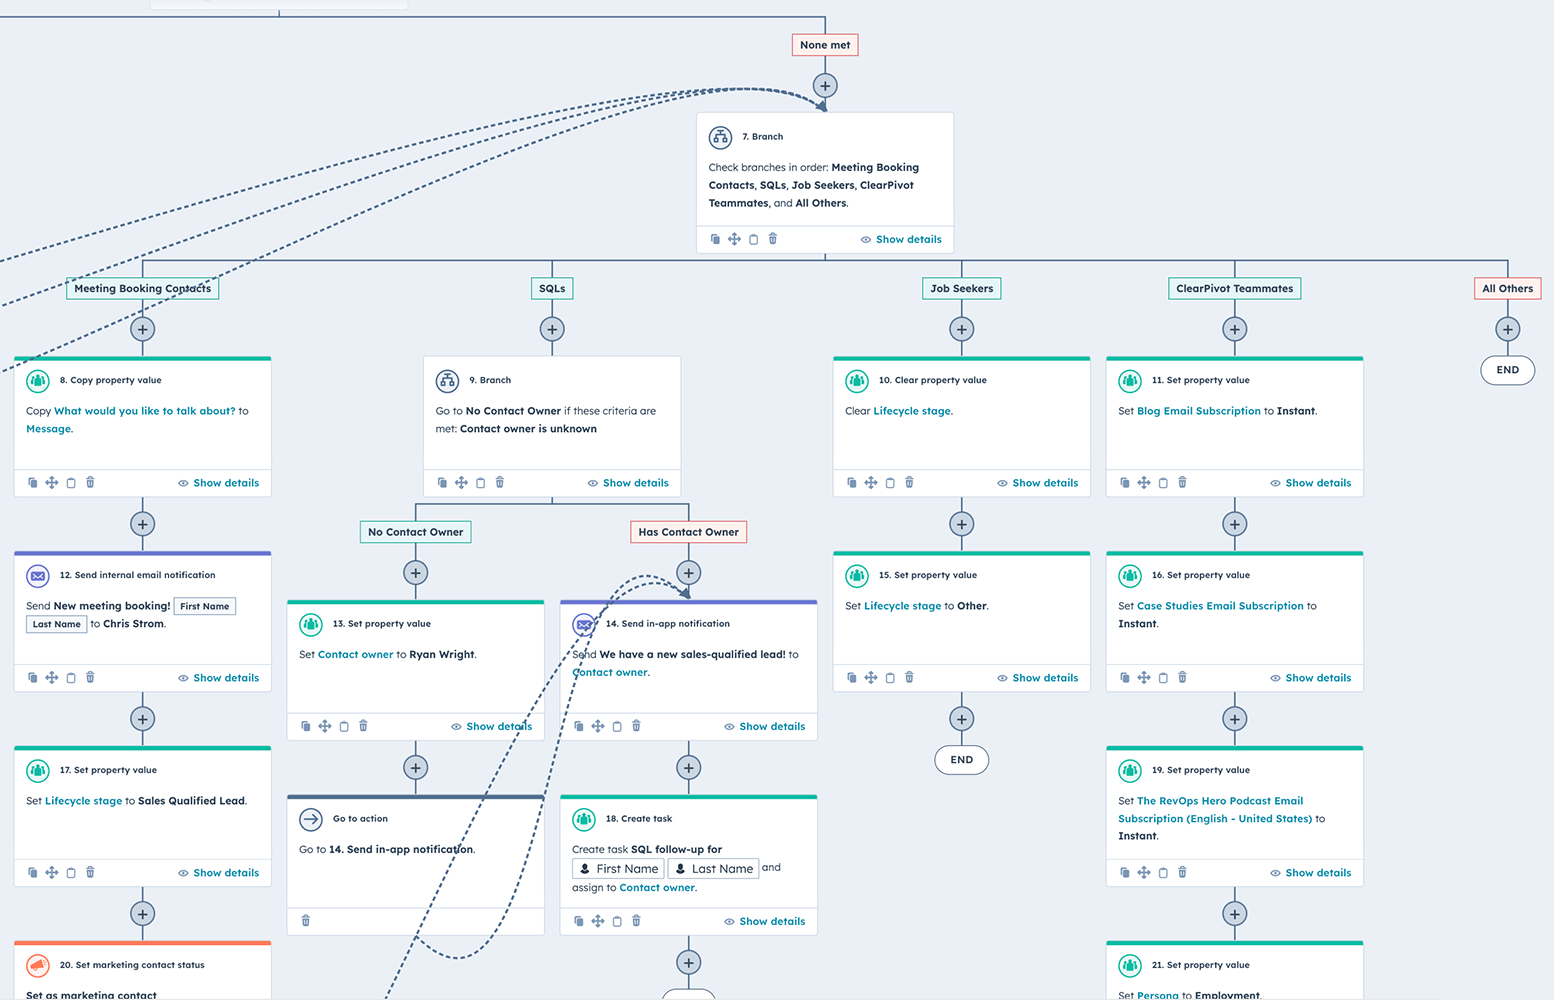Click the branch icon on the 7. Branch card
1554x1000 pixels.
(x=720, y=137)
